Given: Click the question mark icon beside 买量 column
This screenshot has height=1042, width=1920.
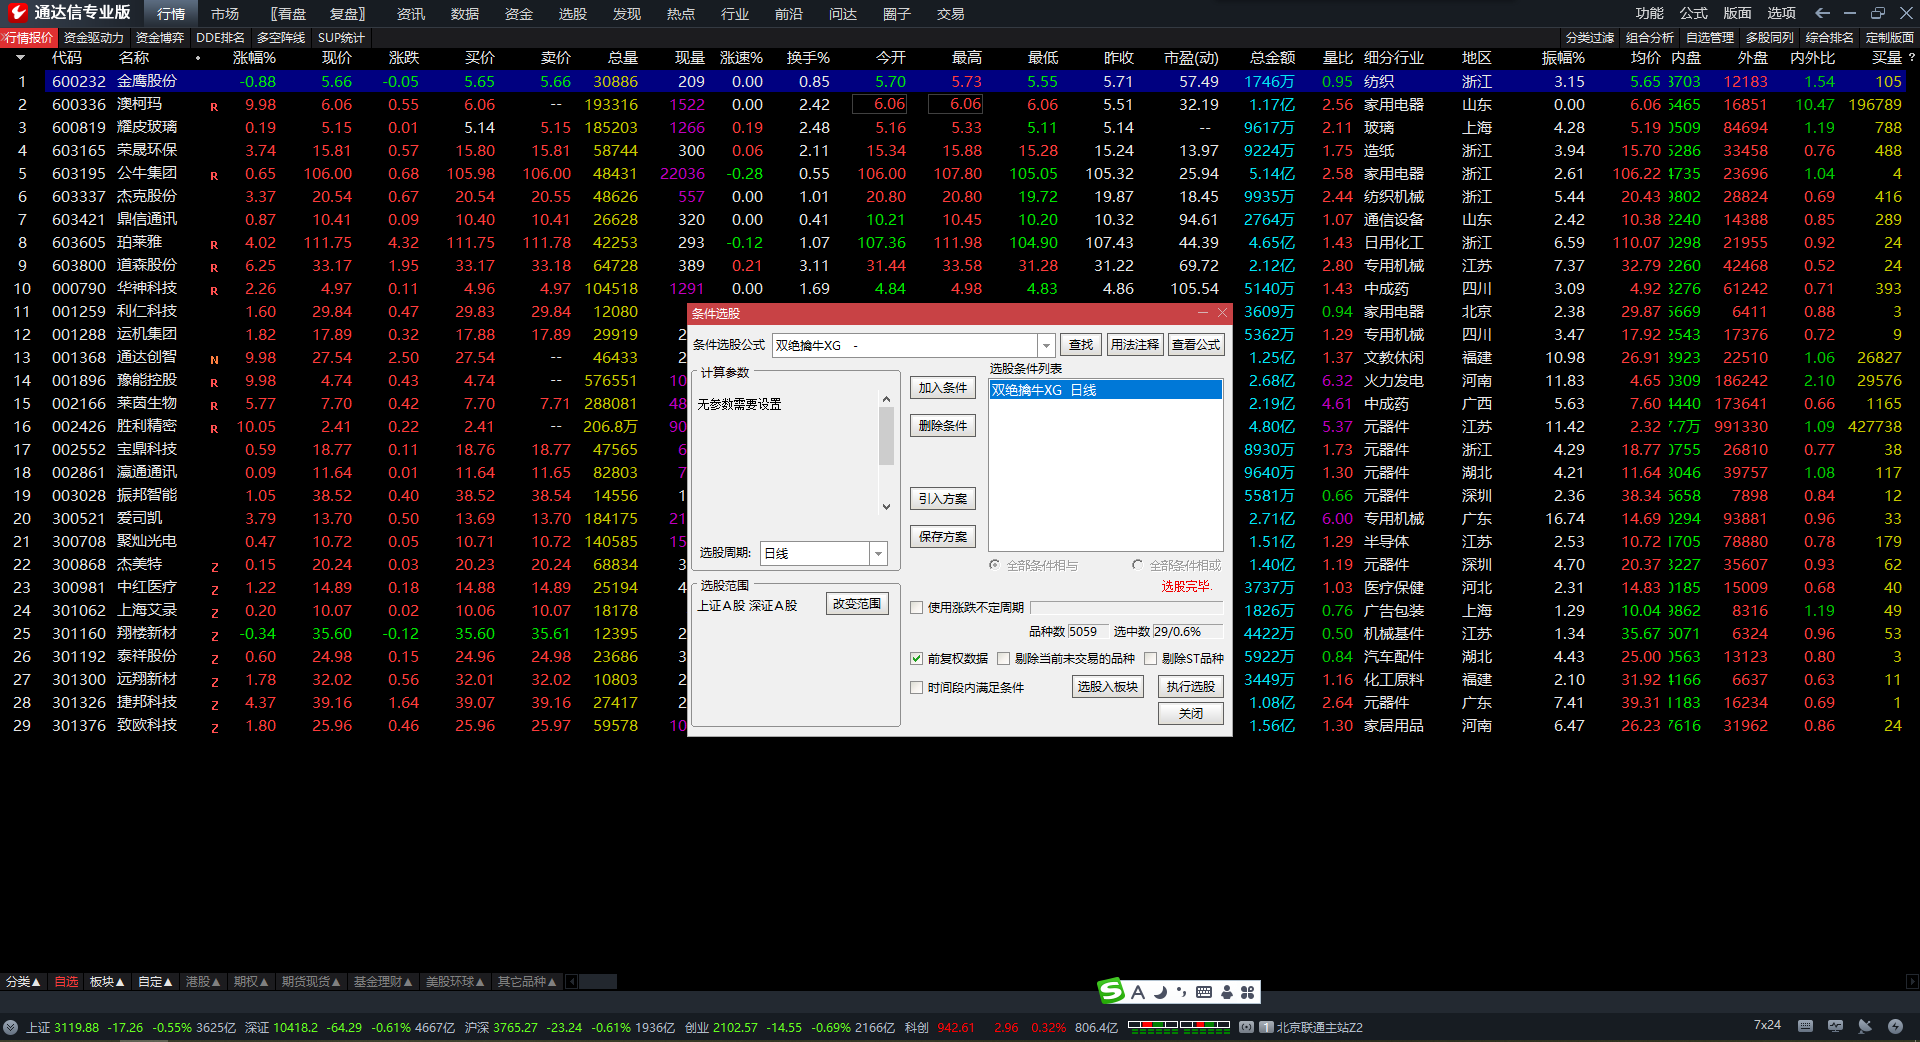Looking at the screenshot, I should coord(1912,58).
